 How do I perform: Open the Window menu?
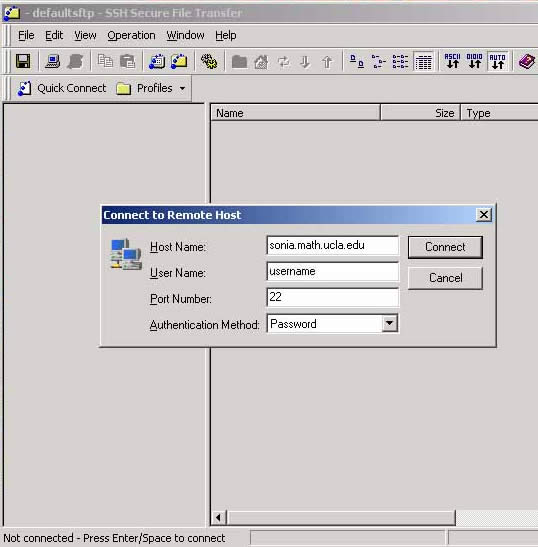[x=185, y=35]
